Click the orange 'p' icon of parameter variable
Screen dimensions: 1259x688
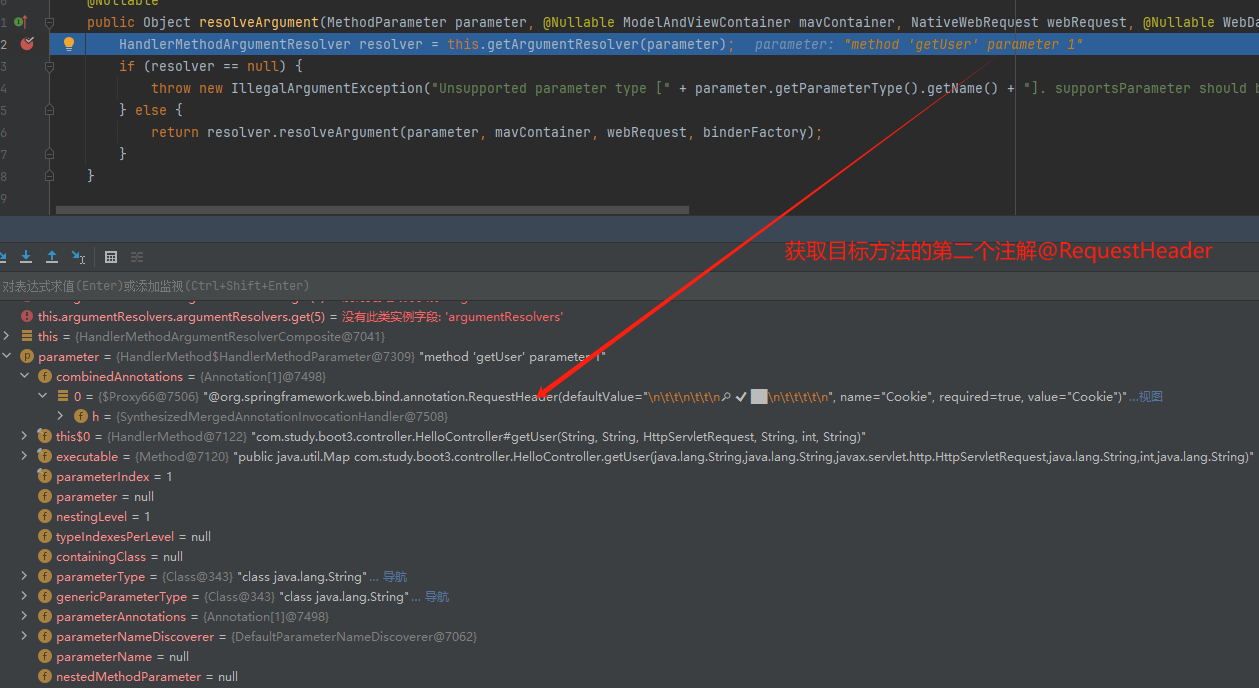(x=27, y=356)
